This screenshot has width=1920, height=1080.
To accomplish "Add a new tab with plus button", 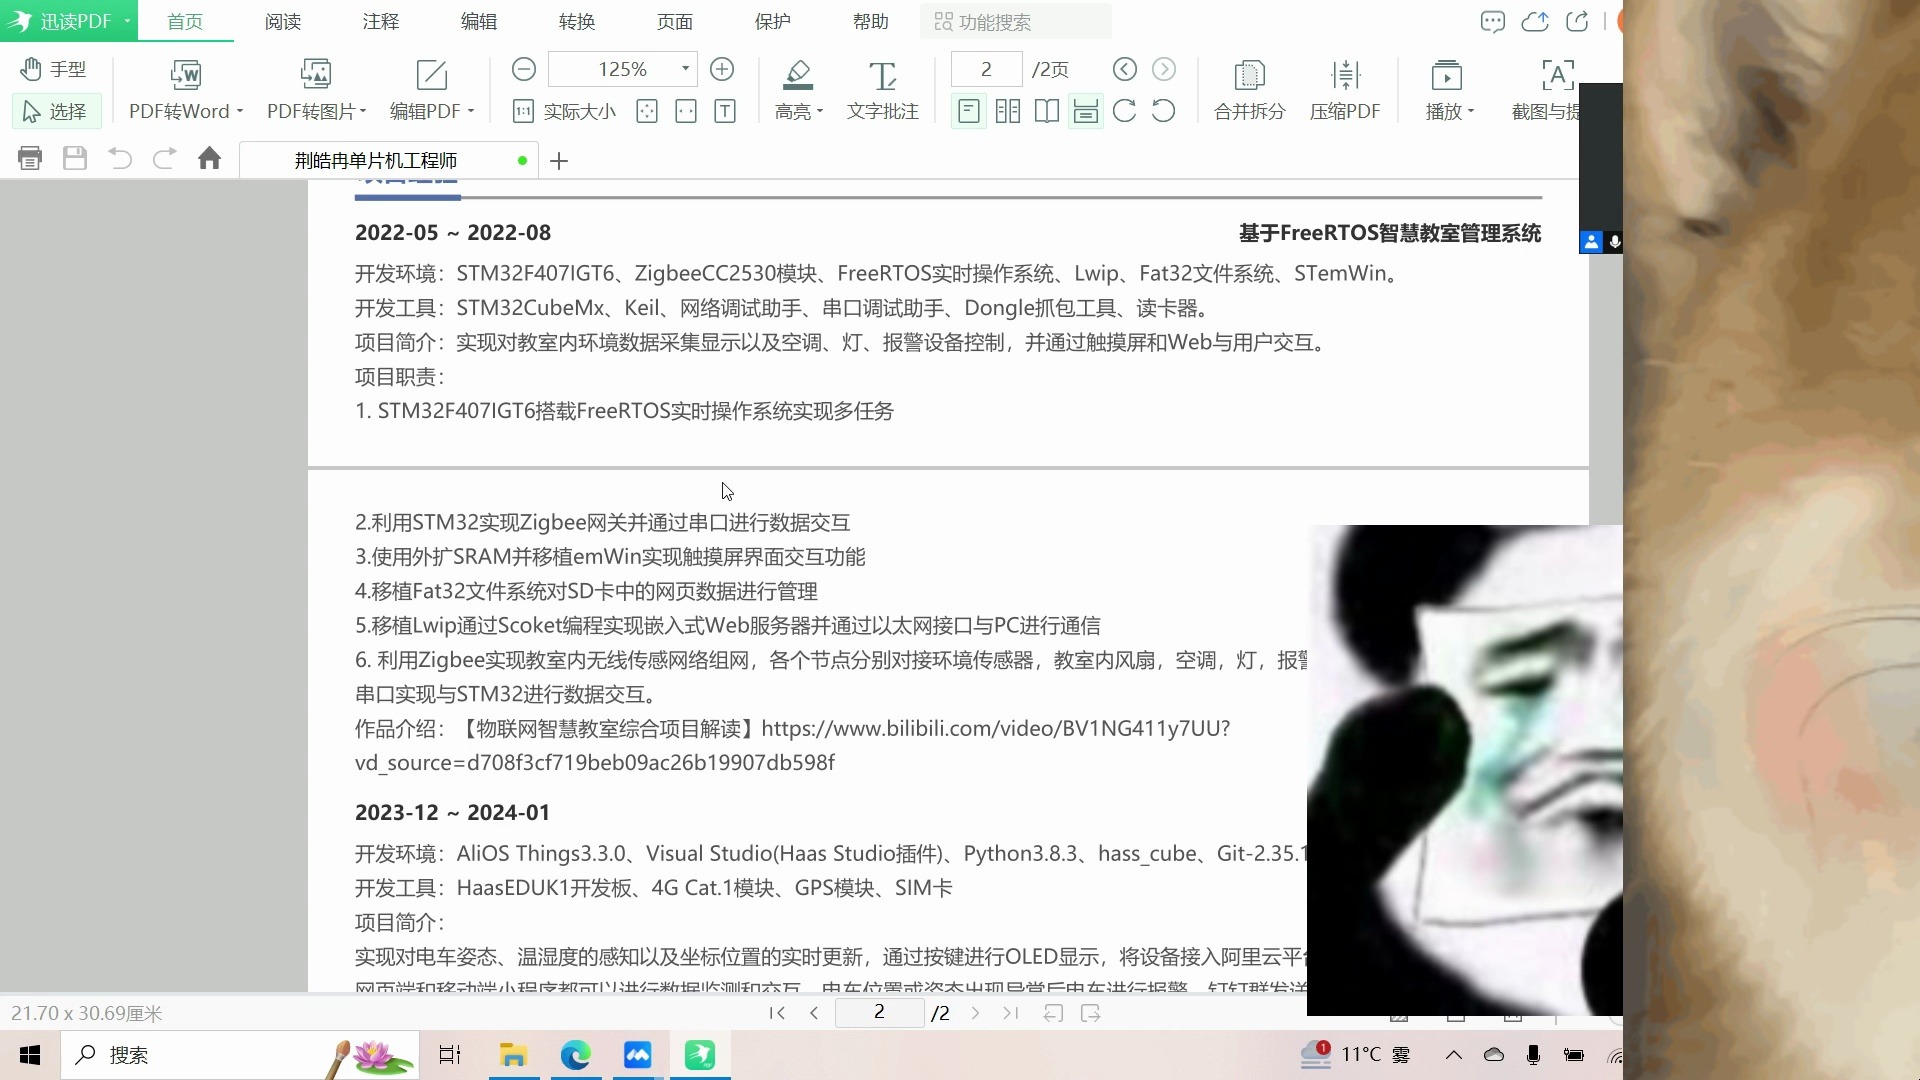I will [559, 160].
